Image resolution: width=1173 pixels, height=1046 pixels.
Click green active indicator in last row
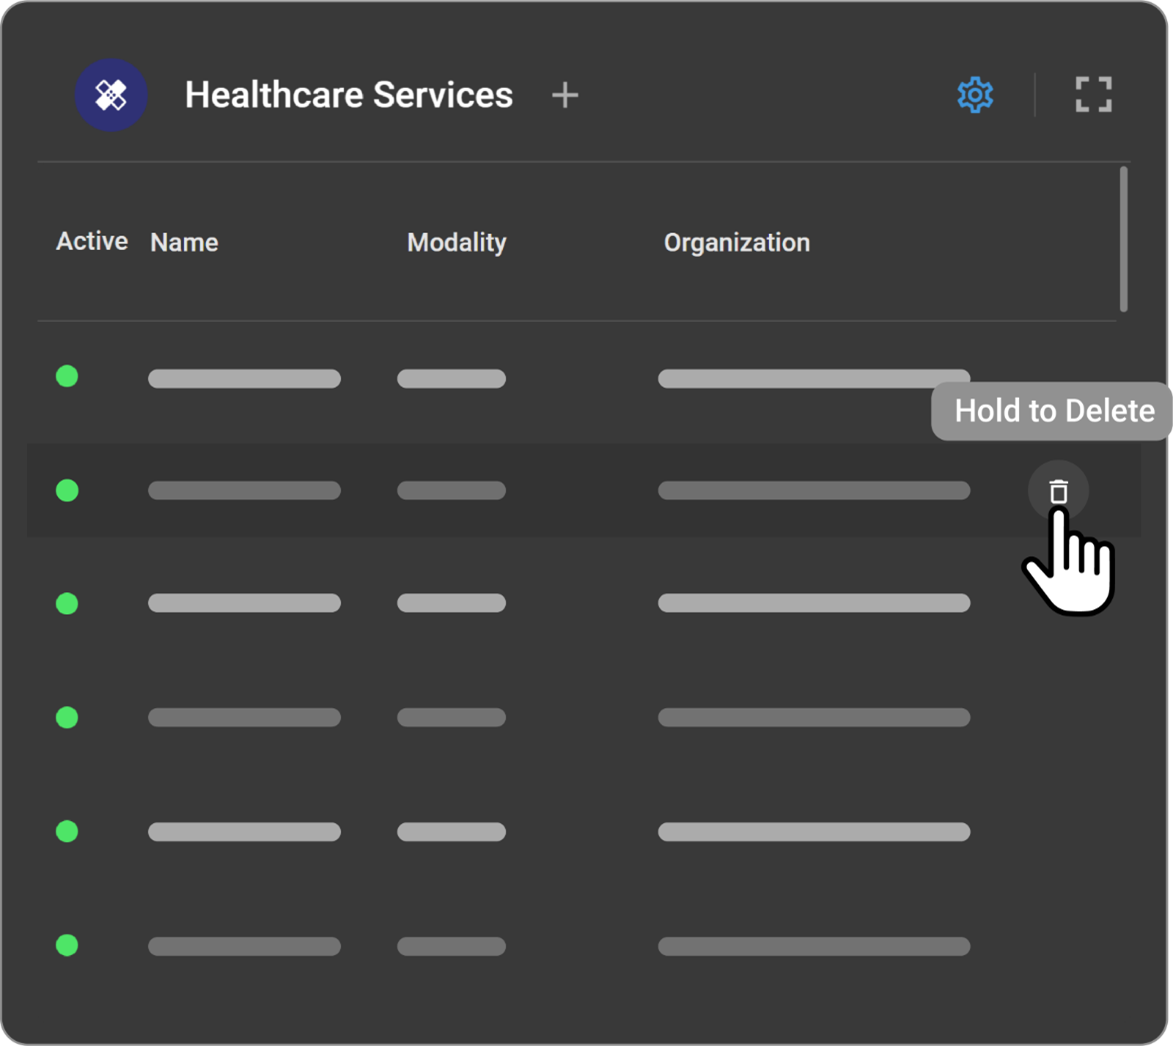[67, 945]
